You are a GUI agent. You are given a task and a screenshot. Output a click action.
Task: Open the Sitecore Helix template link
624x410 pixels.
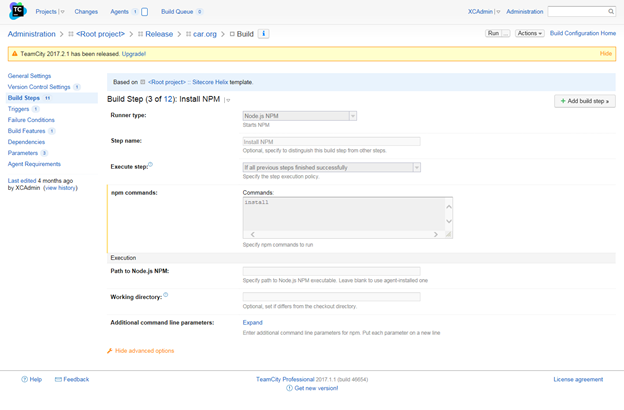click(210, 82)
